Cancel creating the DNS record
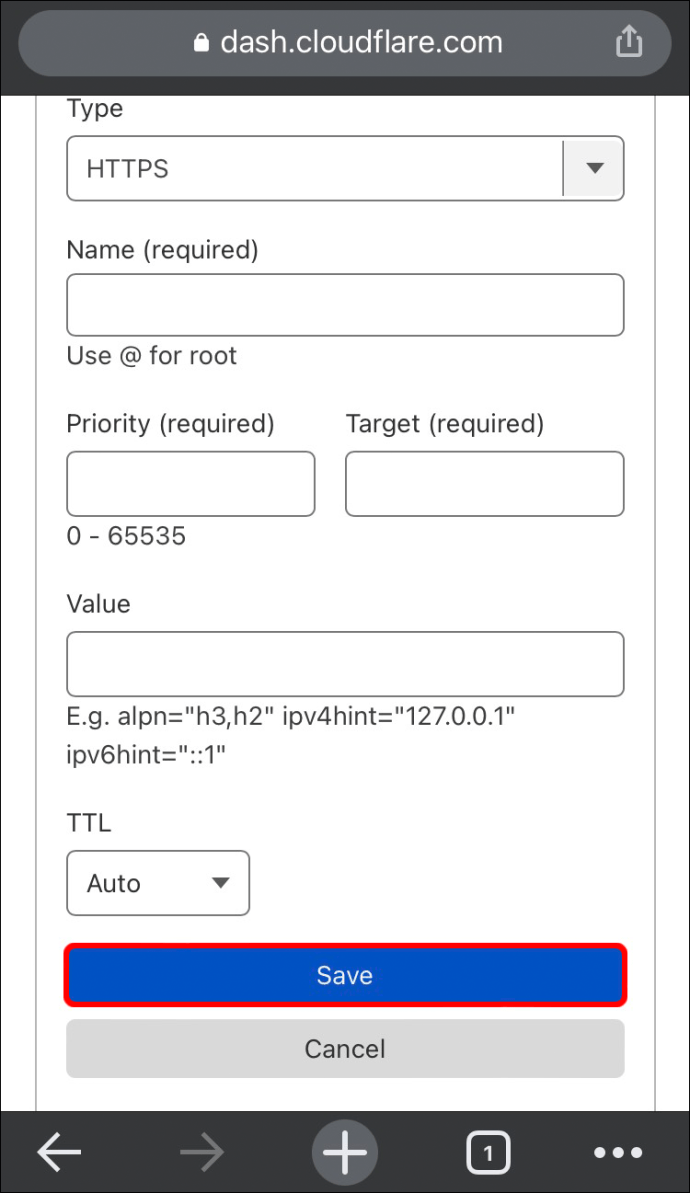This screenshot has width=690, height=1193. (345, 1048)
